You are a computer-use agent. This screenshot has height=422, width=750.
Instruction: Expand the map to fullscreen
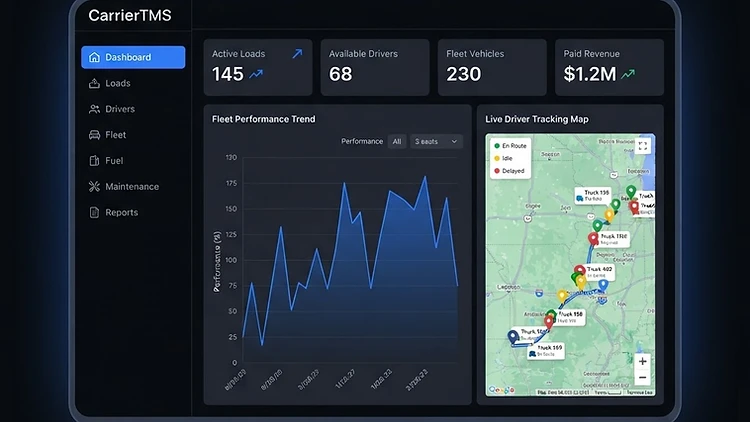pos(643,146)
